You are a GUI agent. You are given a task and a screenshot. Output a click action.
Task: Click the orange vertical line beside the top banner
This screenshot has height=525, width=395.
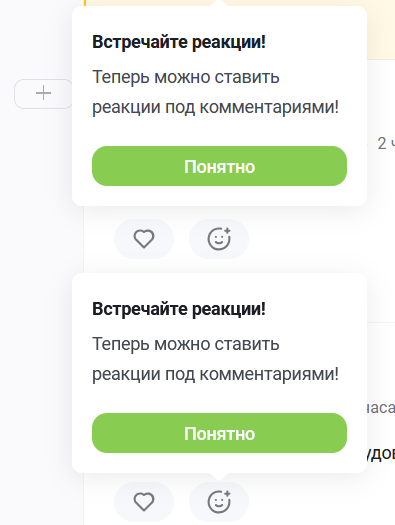click(x=85, y=3)
